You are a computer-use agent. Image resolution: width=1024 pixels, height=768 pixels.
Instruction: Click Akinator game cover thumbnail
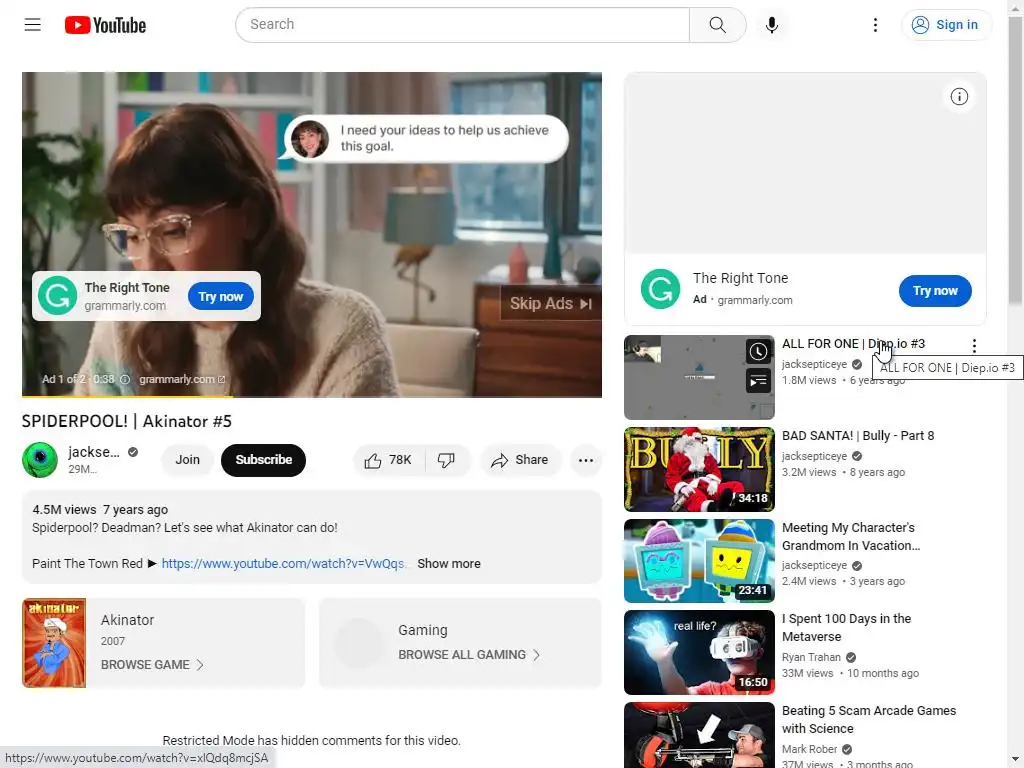pos(54,643)
